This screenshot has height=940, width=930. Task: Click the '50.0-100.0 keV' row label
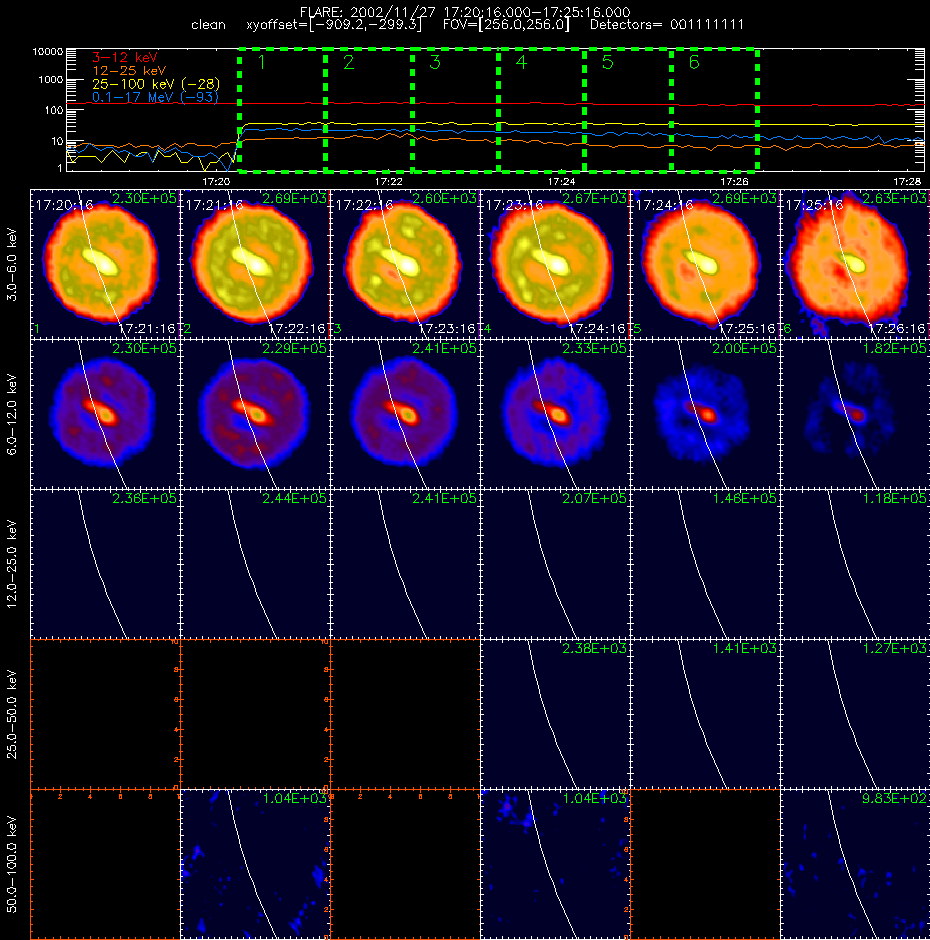click(12, 864)
